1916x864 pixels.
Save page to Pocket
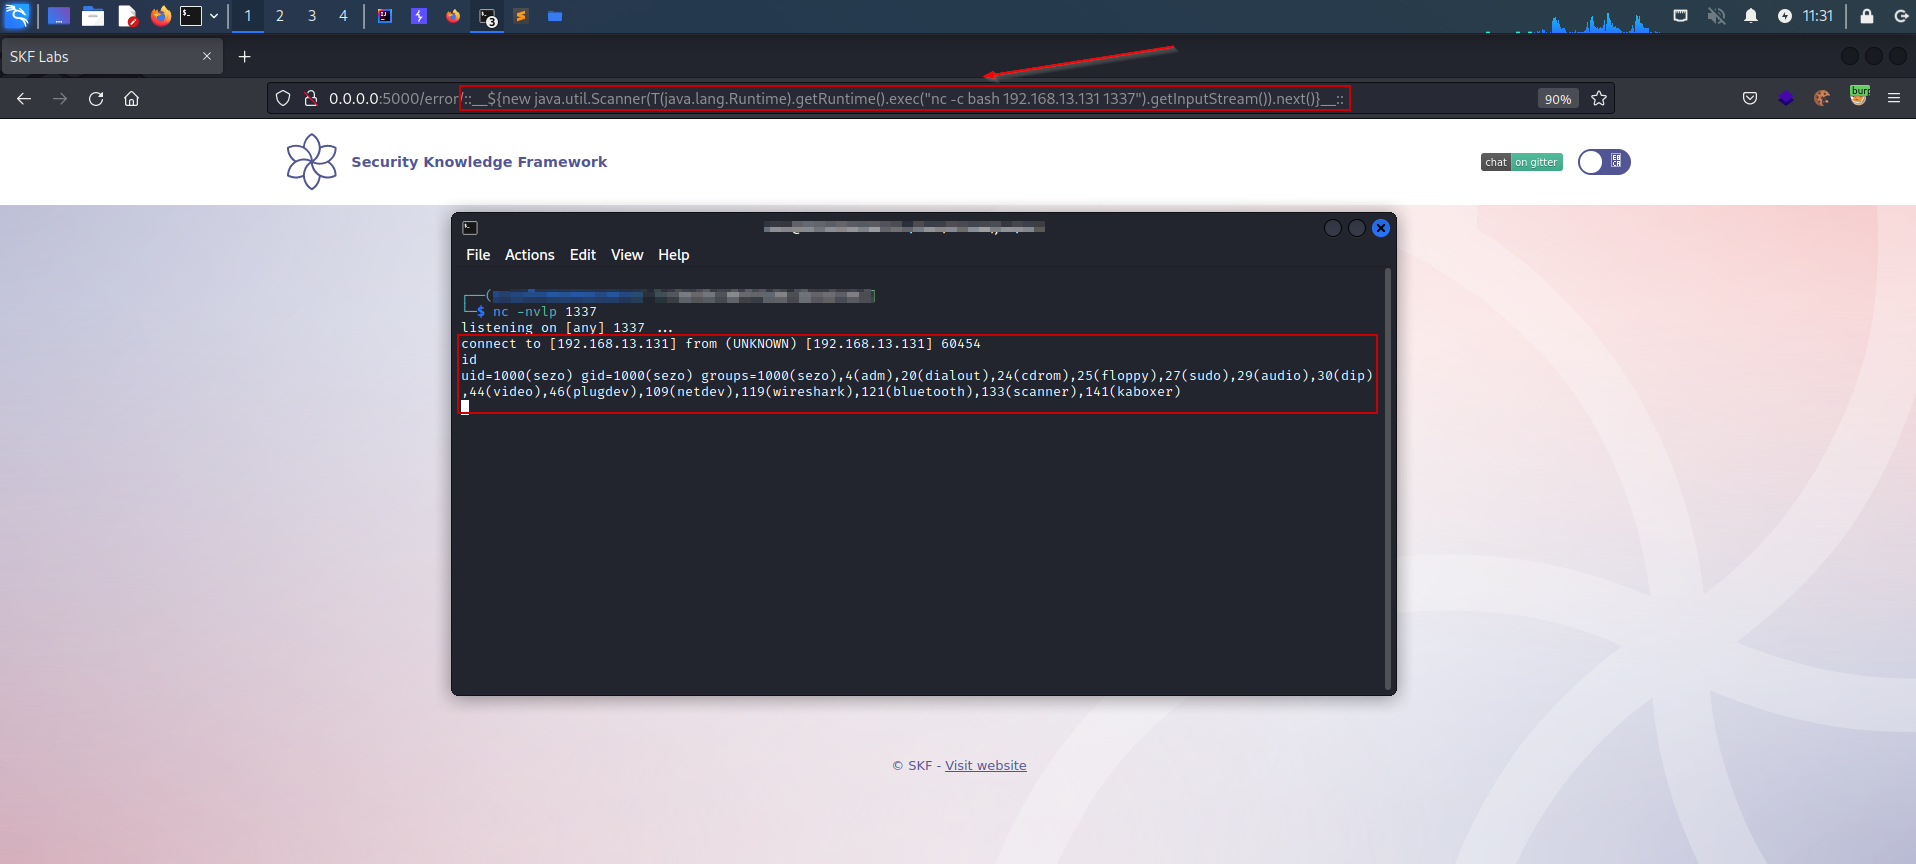[1750, 99]
